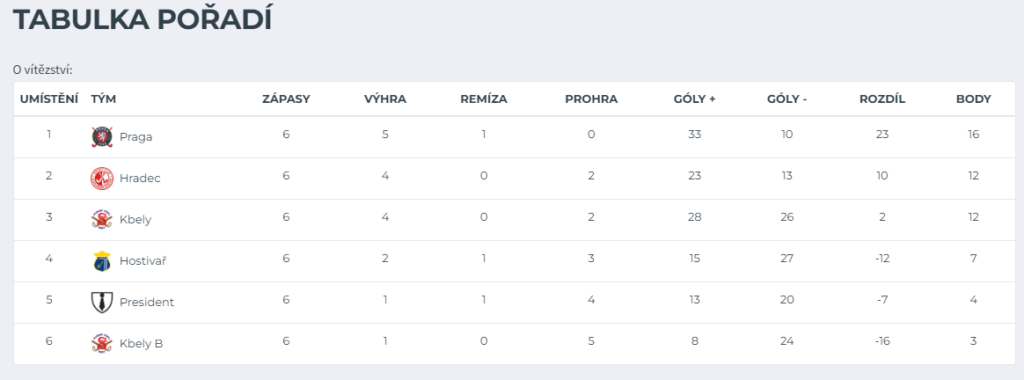Click the UMÍSTĚNÍ column header
This screenshot has height=380, width=1024.
49,99
